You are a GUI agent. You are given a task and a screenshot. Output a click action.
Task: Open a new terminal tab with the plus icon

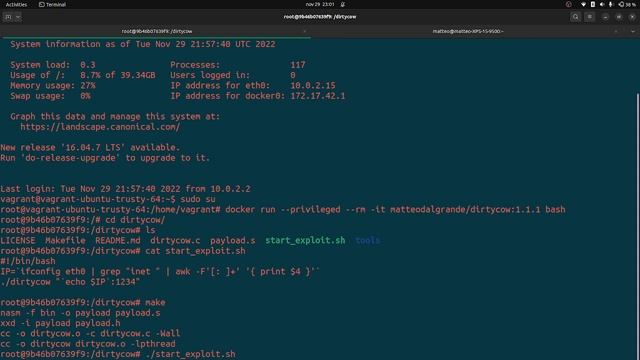tap(8, 17)
